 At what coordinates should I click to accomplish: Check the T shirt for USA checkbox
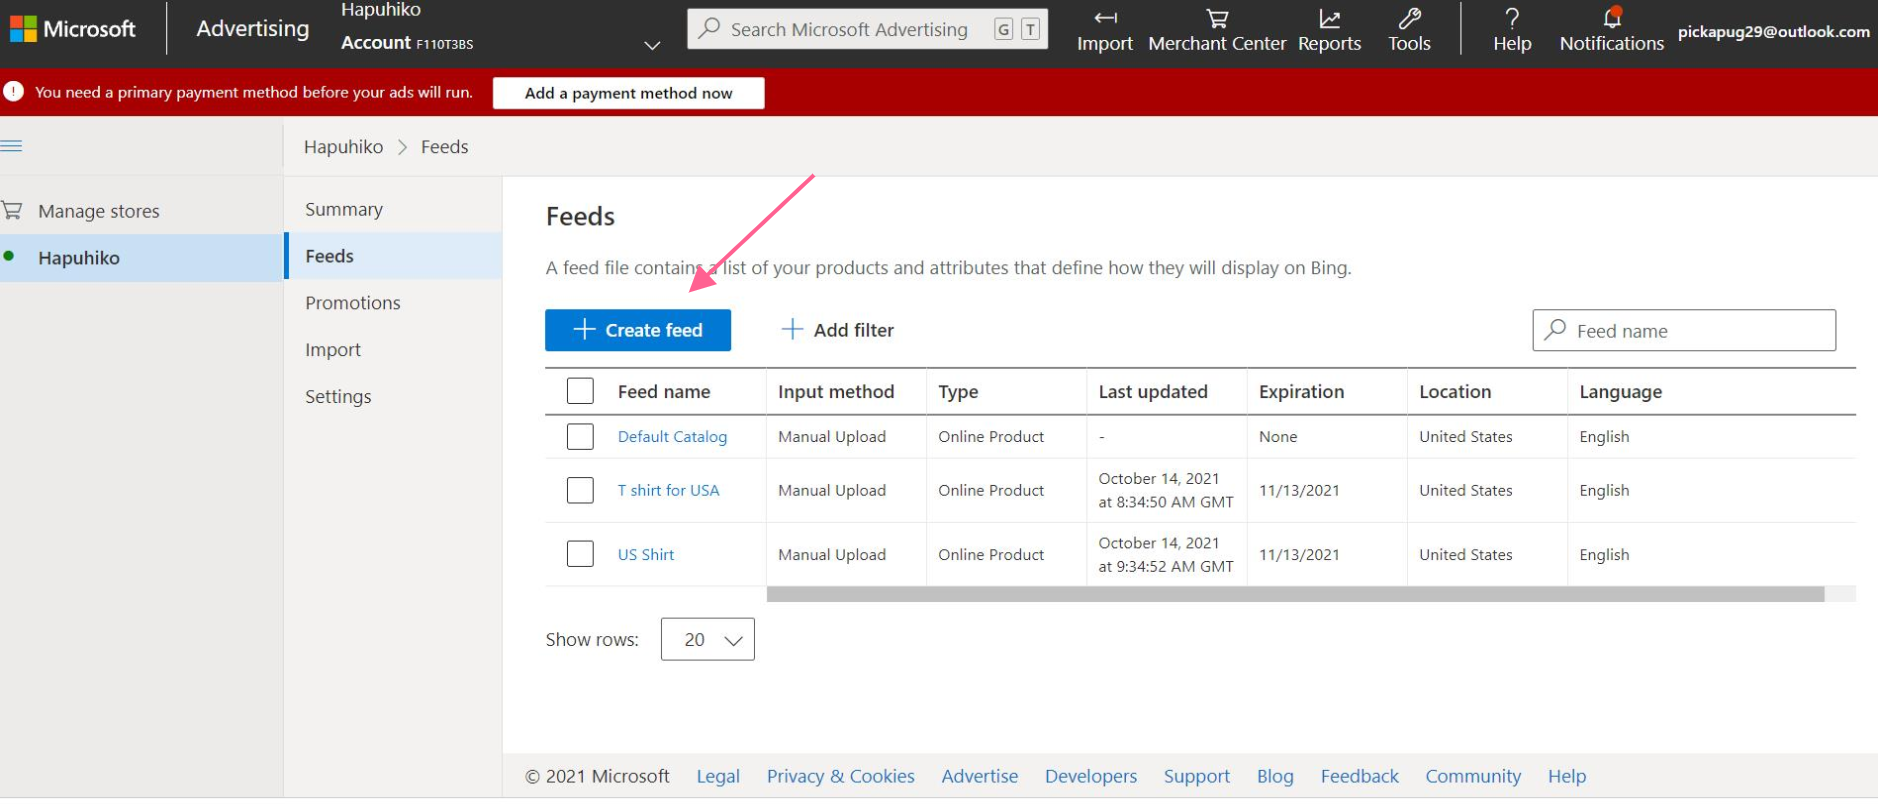point(580,490)
